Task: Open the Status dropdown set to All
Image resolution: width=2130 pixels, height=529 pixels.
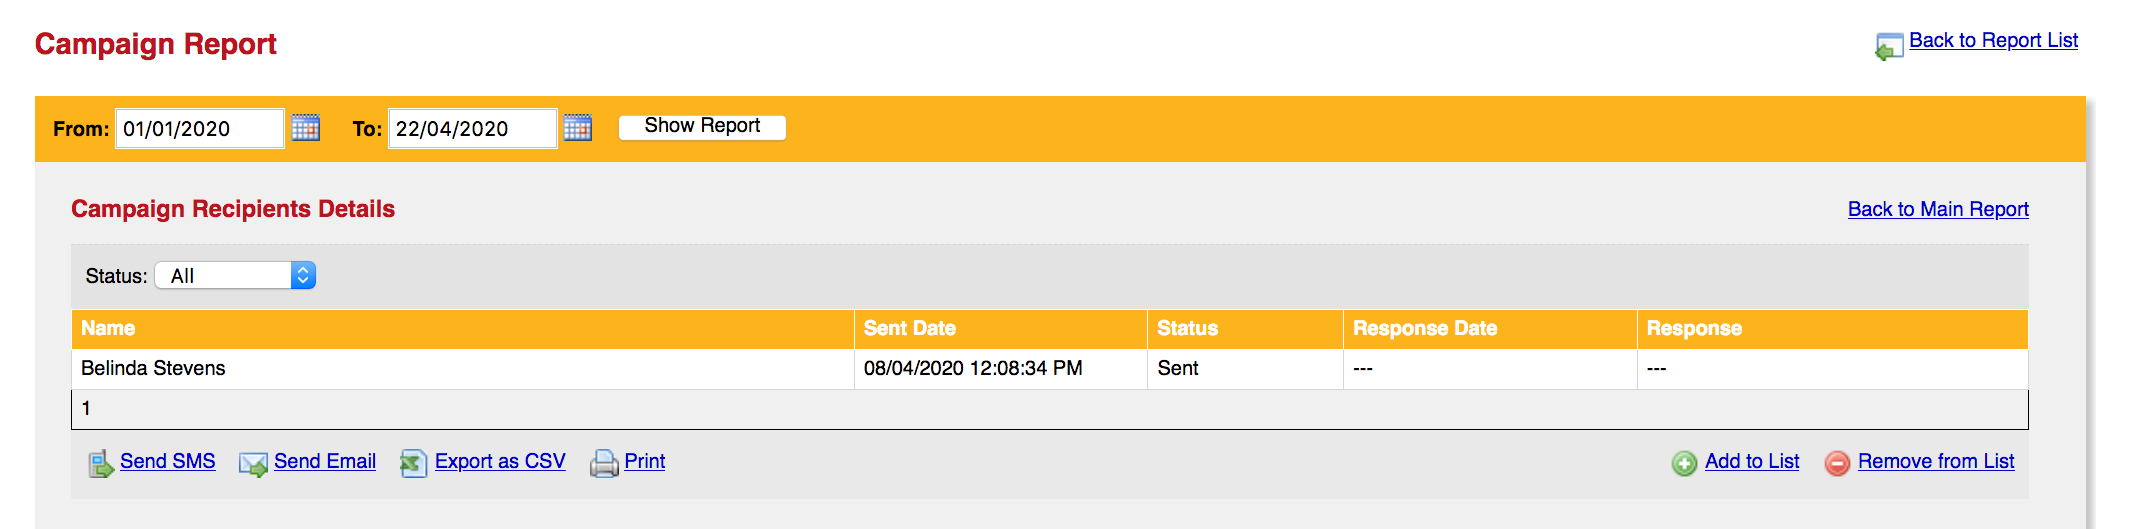Action: tap(235, 275)
